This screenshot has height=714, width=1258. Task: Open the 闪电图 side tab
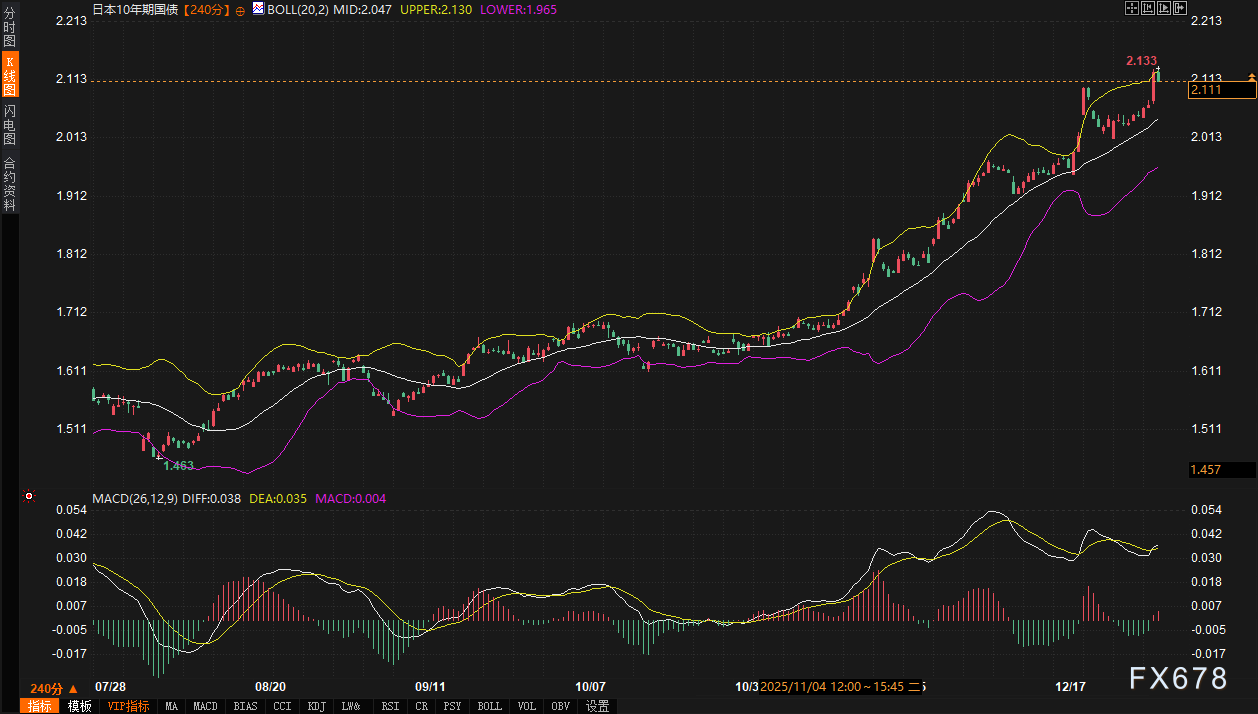click(10, 125)
